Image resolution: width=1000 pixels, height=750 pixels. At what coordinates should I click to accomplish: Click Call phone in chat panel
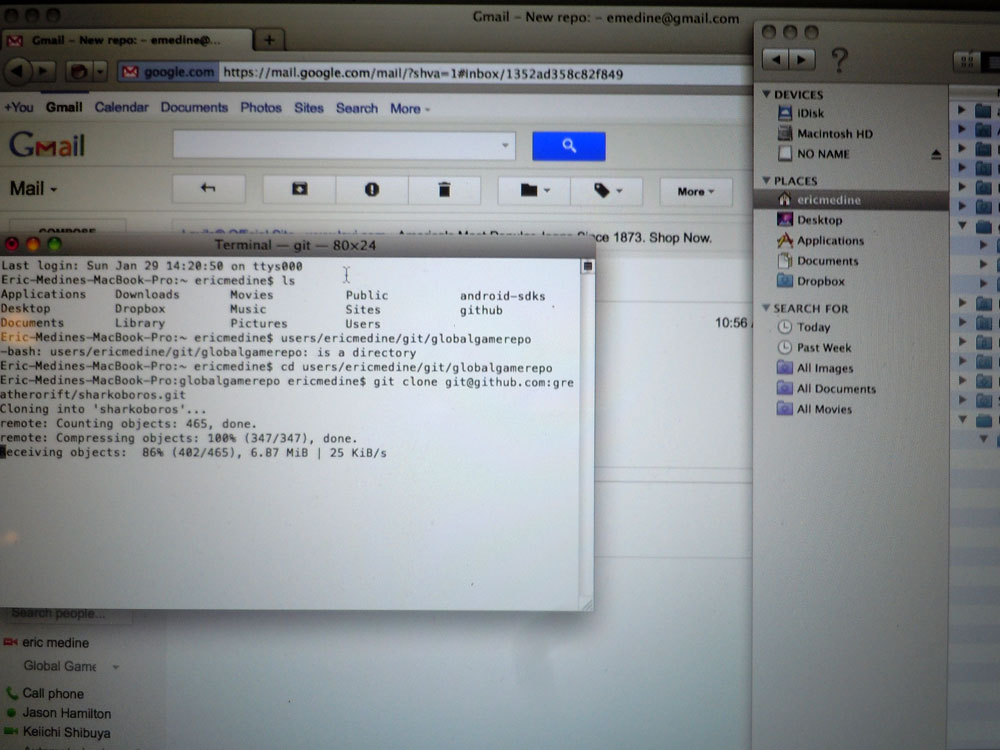click(x=53, y=693)
